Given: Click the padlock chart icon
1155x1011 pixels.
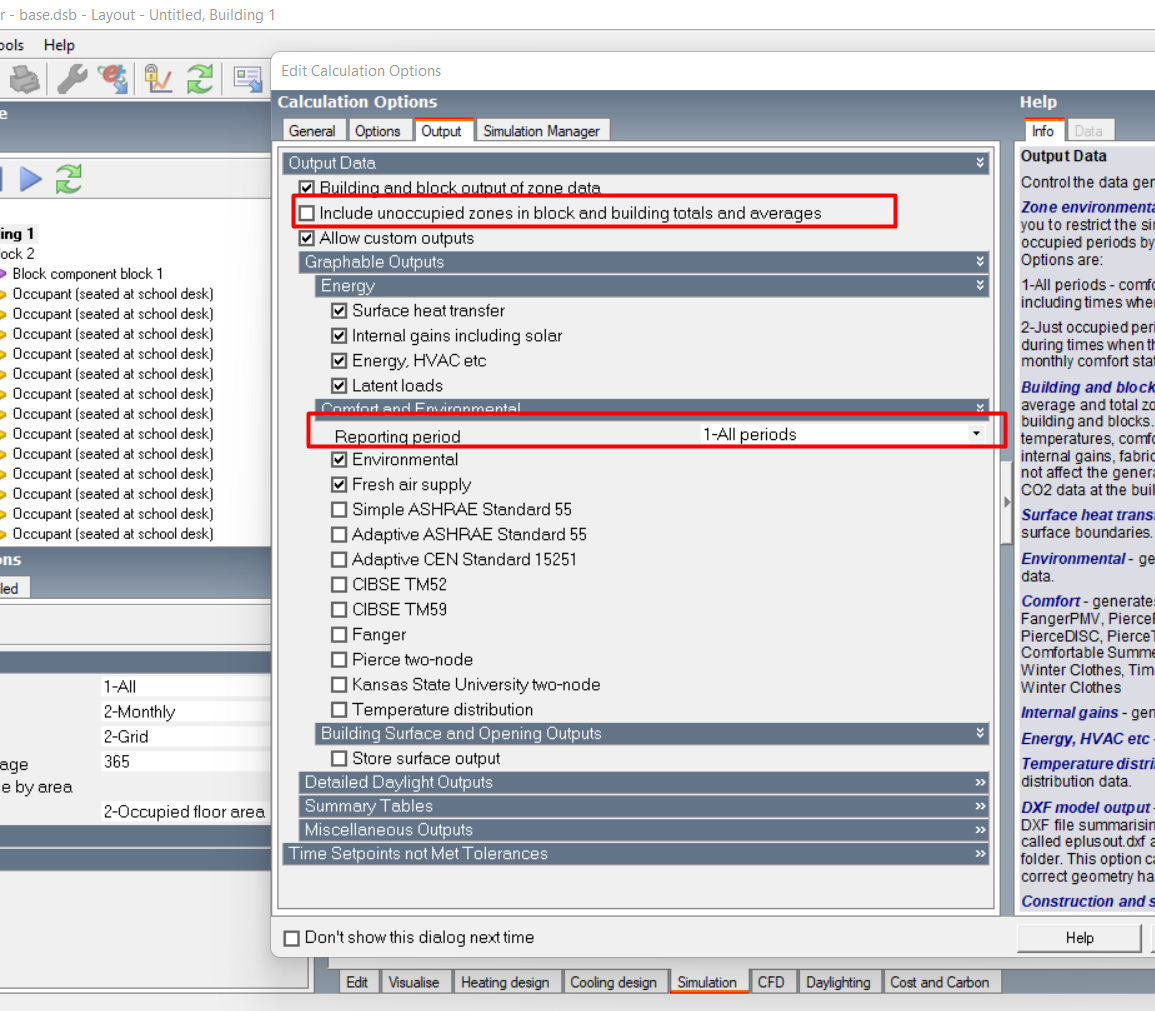Looking at the screenshot, I should [x=158, y=79].
